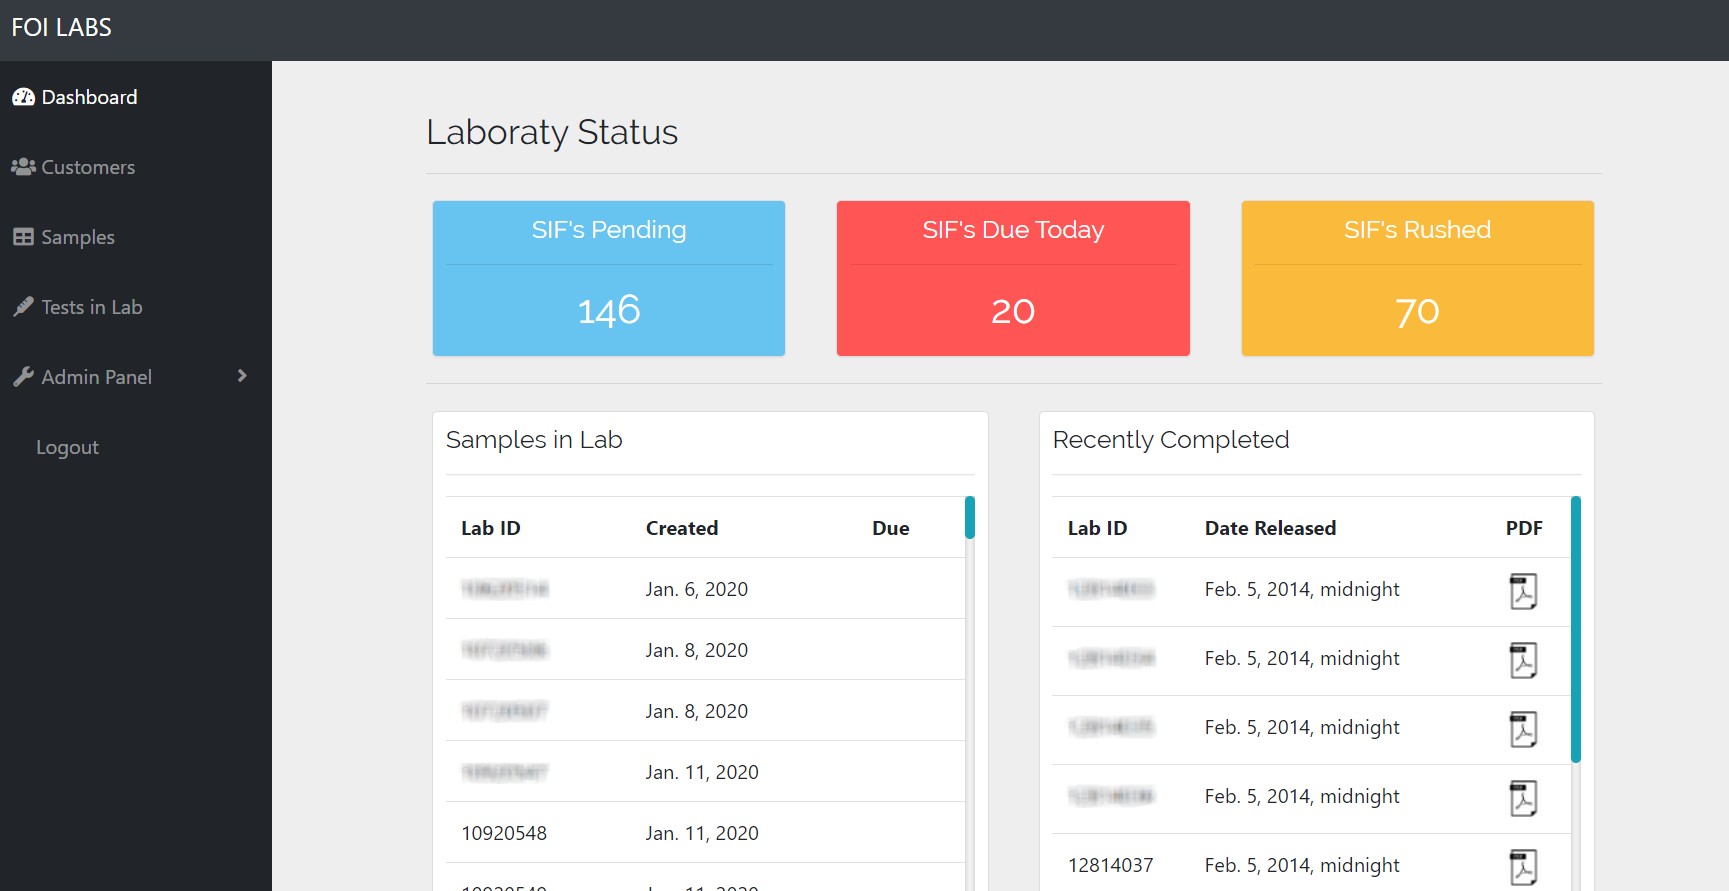Click the Admin Panel wrench icon
The height and width of the screenshot is (891, 1729).
point(23,377)
